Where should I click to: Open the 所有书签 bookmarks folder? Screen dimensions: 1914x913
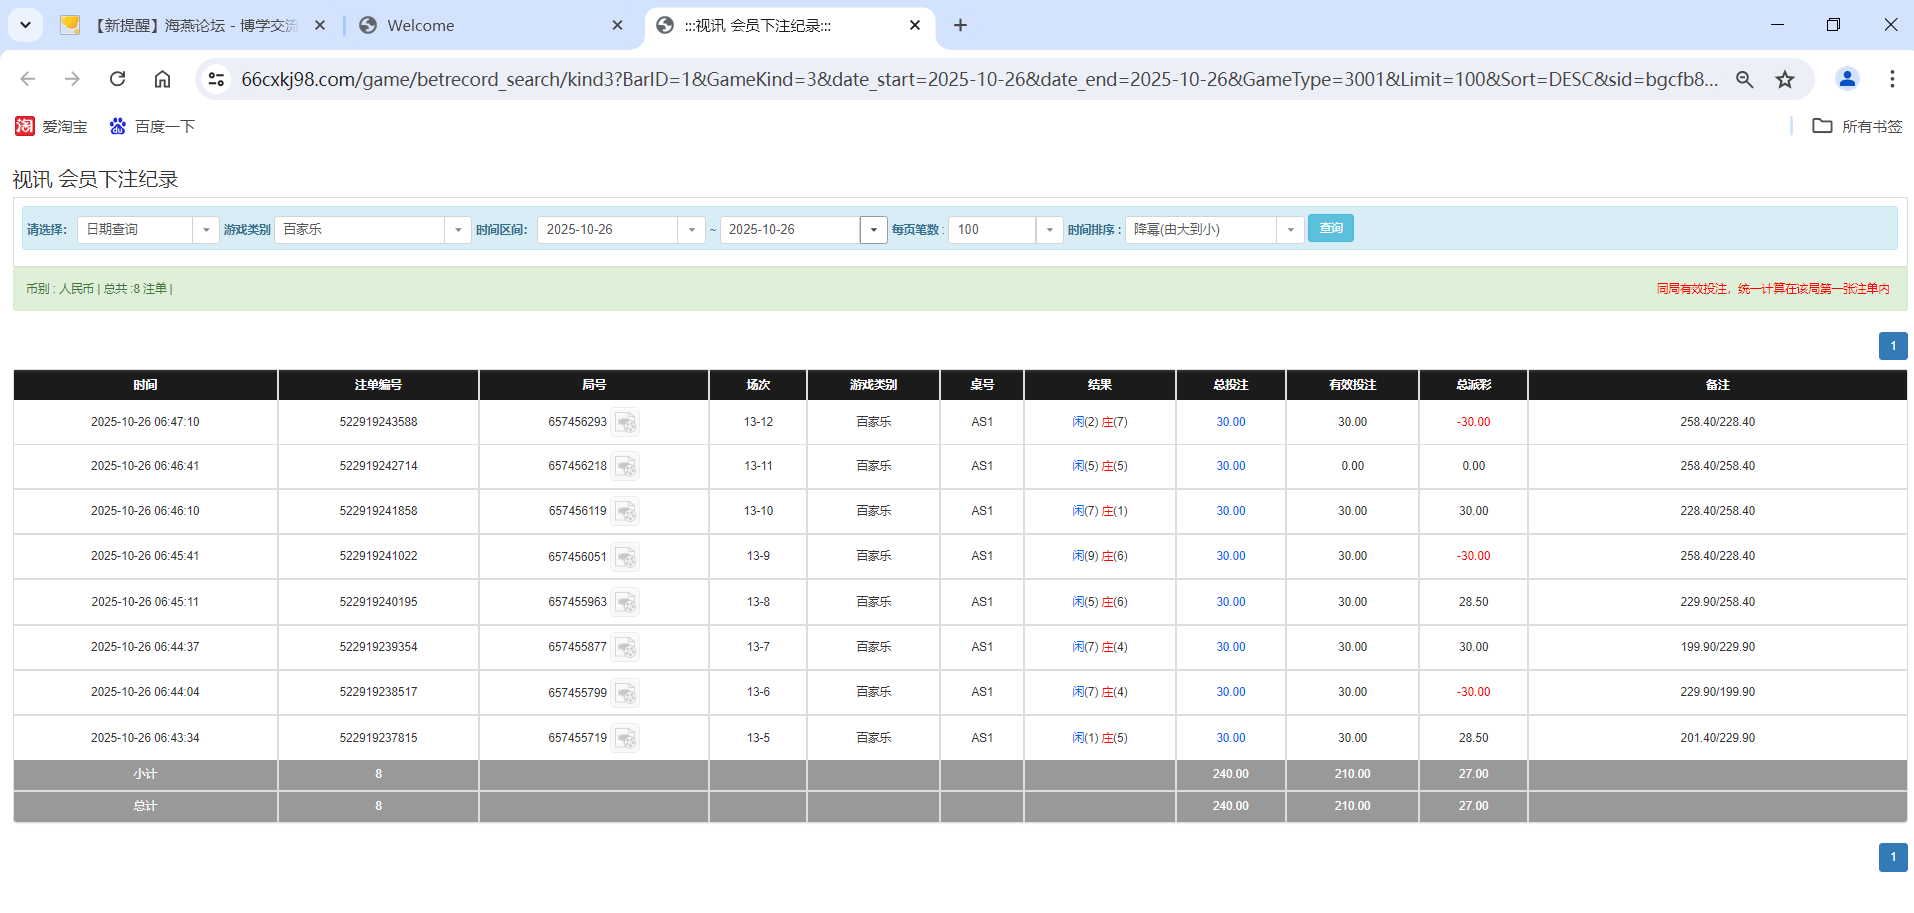click(x=1856, y=126)
